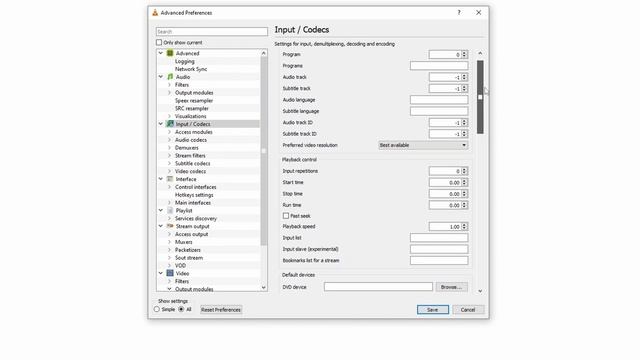Image resolution: width=640 pixels, height=360 pixels.
Task: Open the Logging settings item
Action: pyautogui.click(x=184, y=61)
